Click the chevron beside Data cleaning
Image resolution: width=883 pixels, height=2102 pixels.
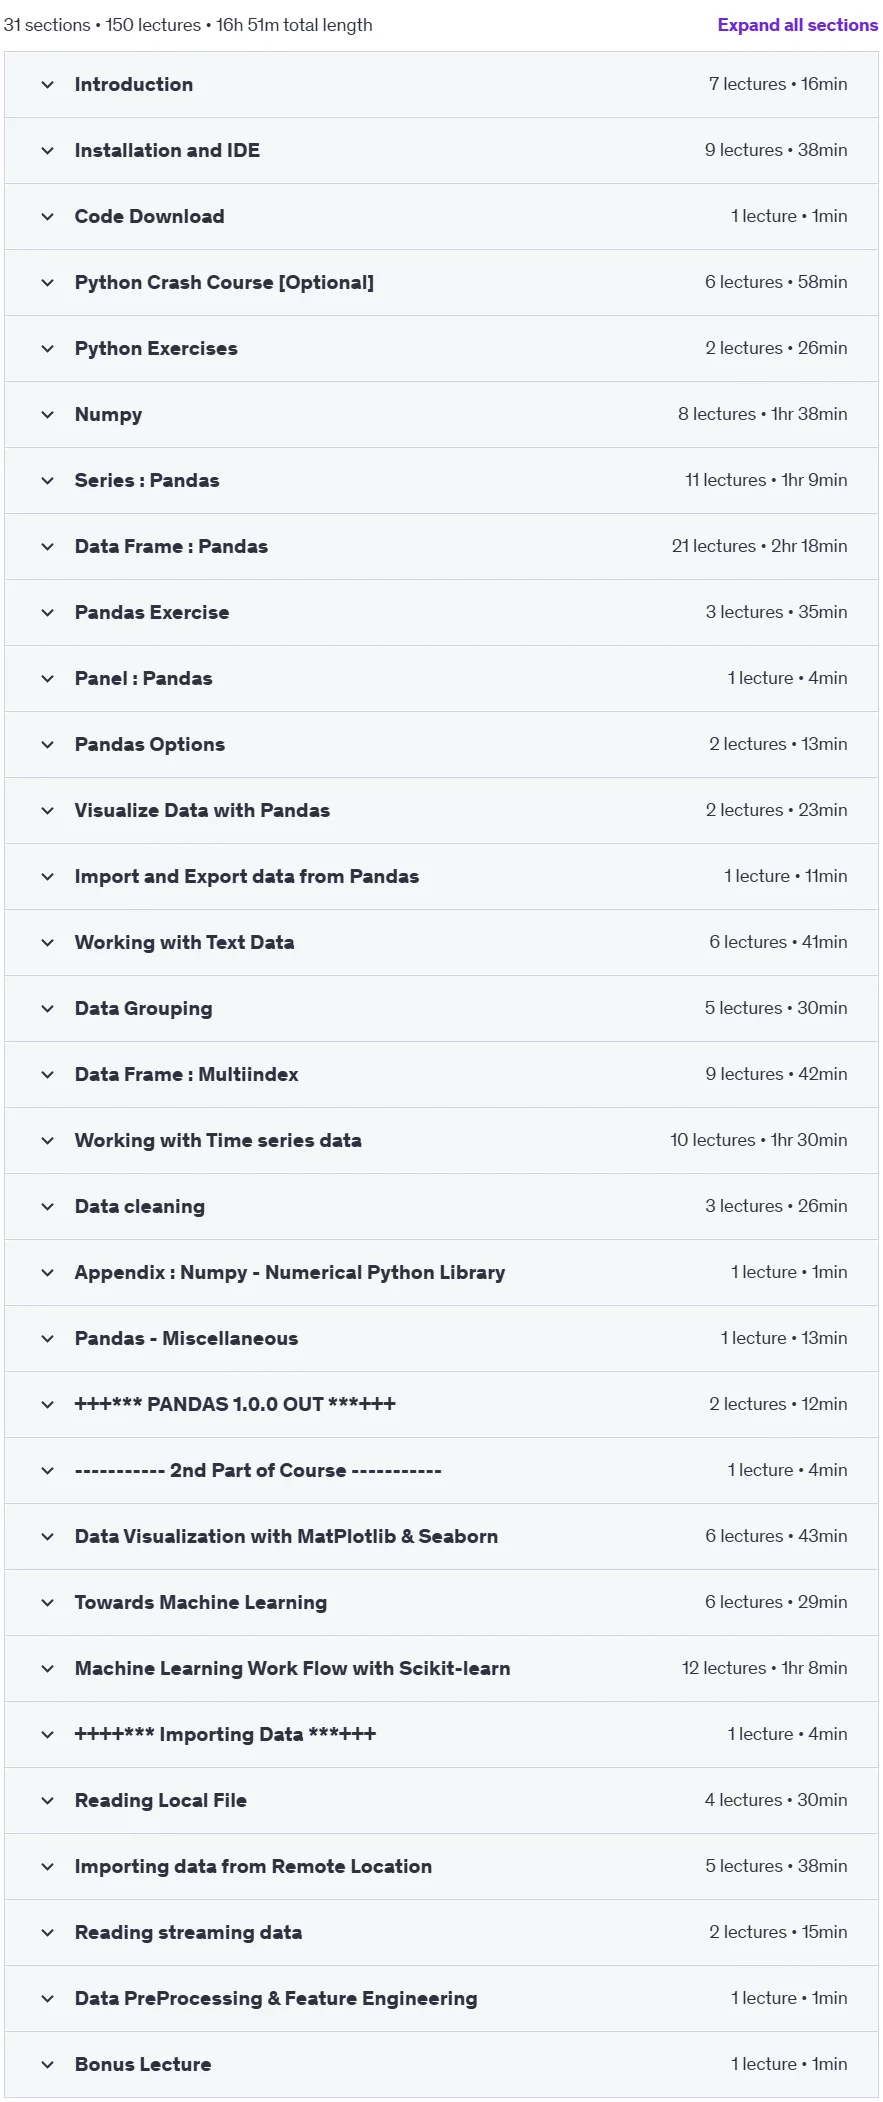[x=47, y=1207]
